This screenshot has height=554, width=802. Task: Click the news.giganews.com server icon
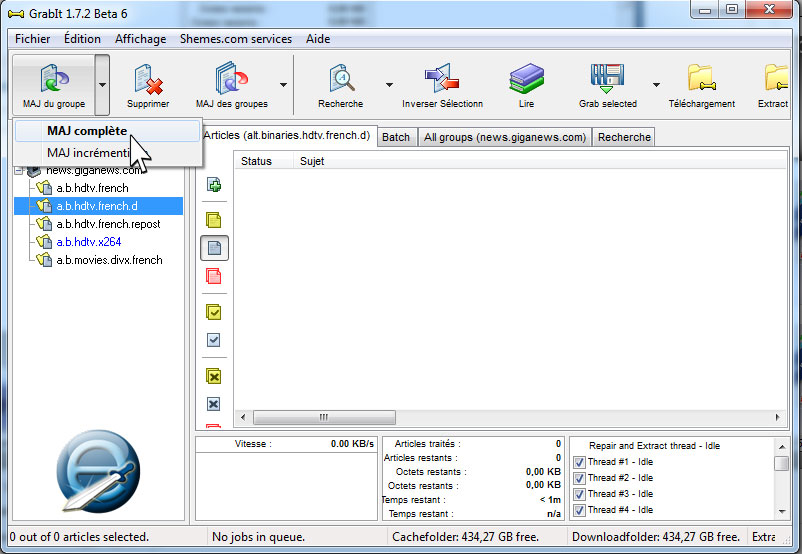34,170
